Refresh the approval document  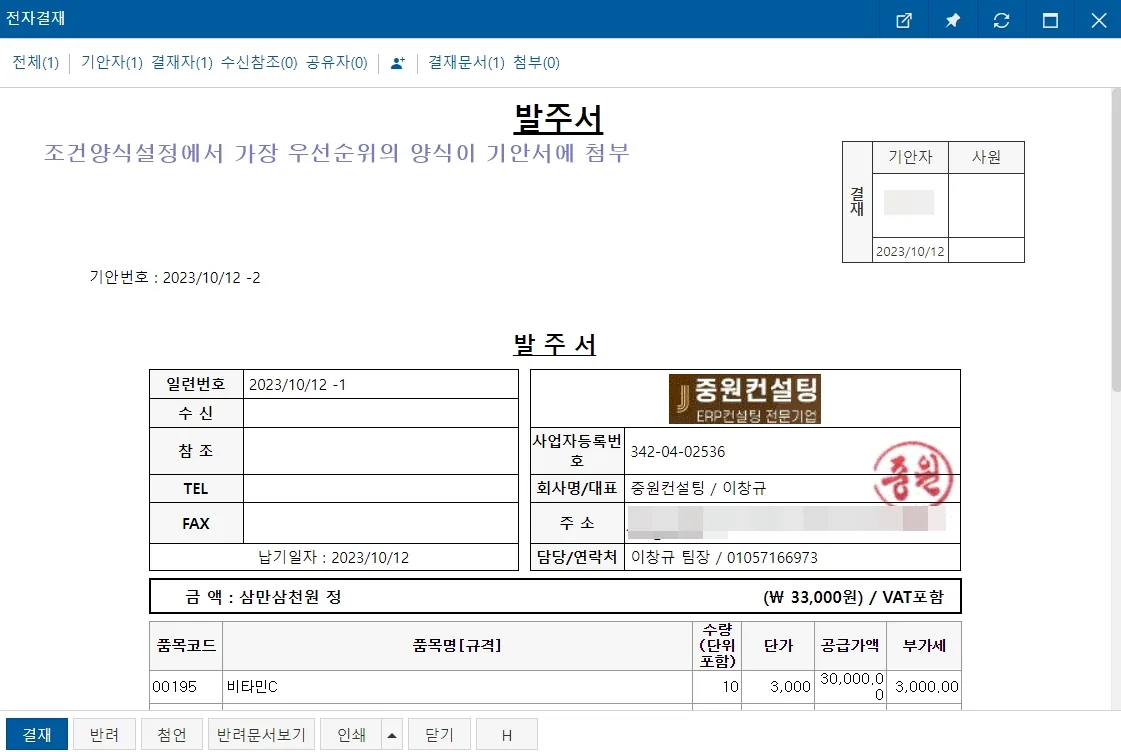click(x=1001, y=20)
